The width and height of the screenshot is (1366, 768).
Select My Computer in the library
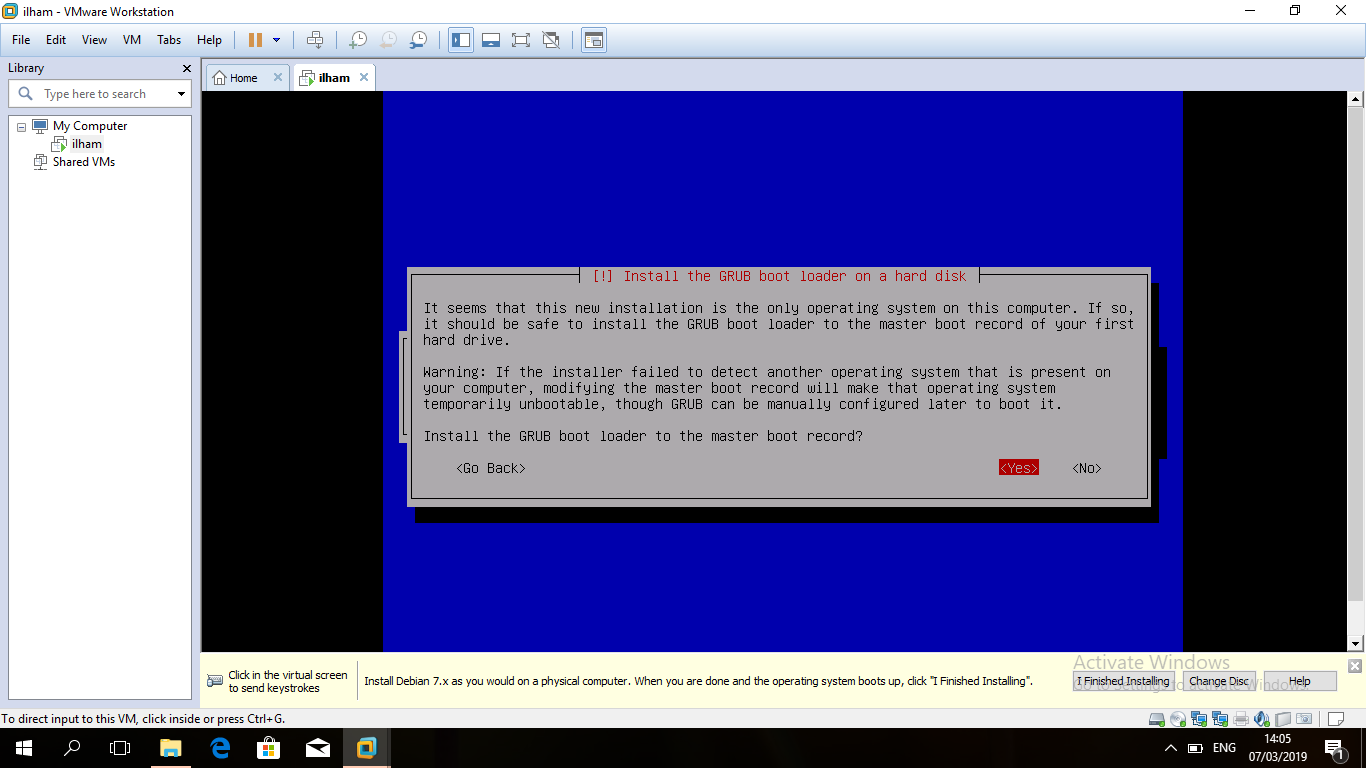[x=90, y=126]
